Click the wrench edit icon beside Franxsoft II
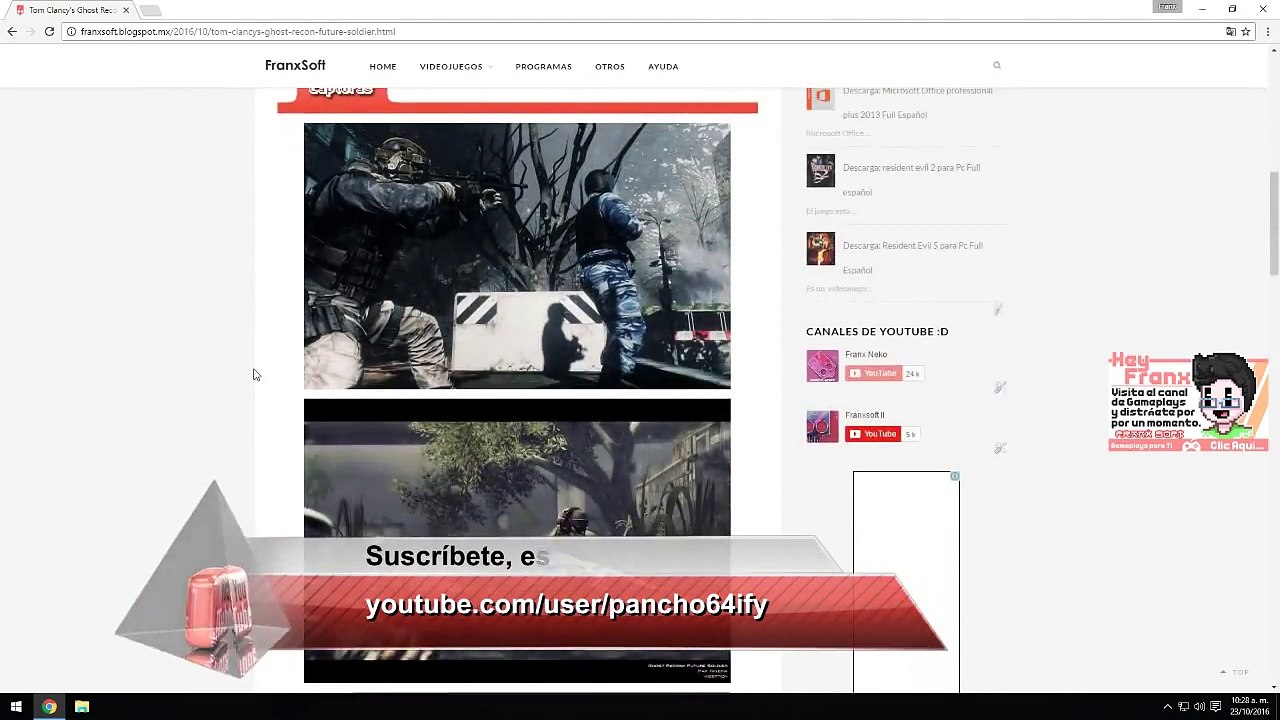The image size is (1280, 720). coord(999,448)
